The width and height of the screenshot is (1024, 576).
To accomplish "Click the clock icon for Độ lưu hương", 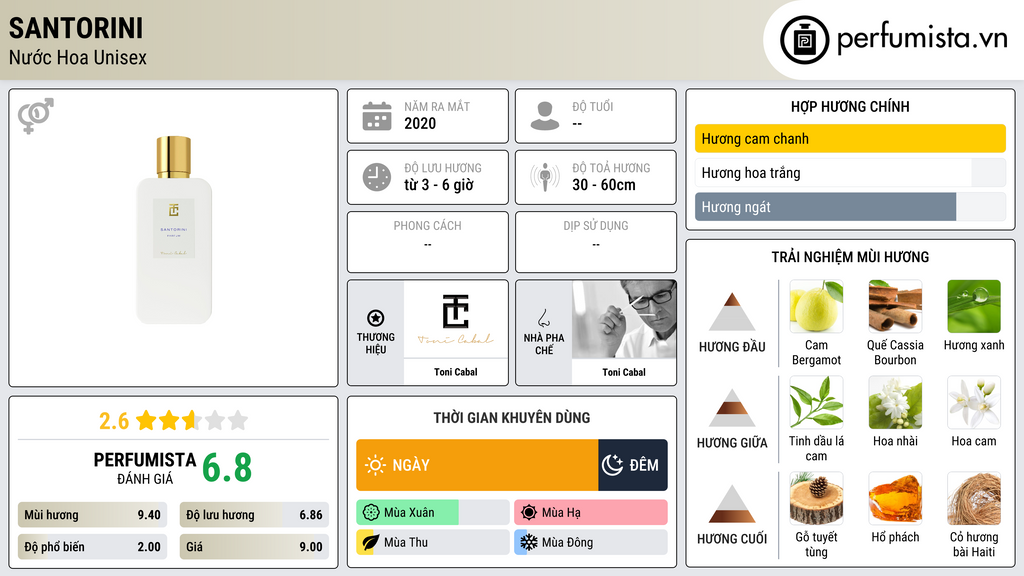I will tap(377, 177).
